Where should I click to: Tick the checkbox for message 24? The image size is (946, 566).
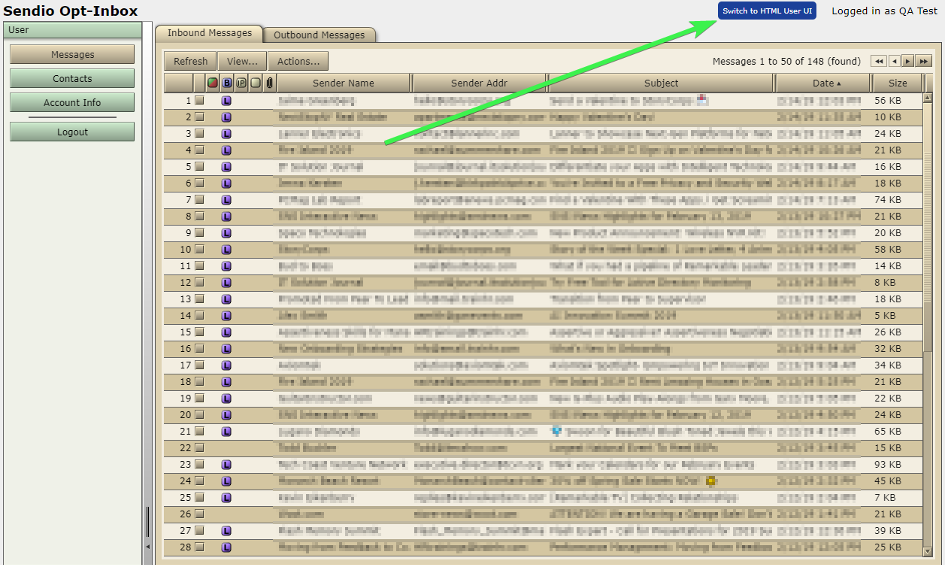(x=200, y=481)
